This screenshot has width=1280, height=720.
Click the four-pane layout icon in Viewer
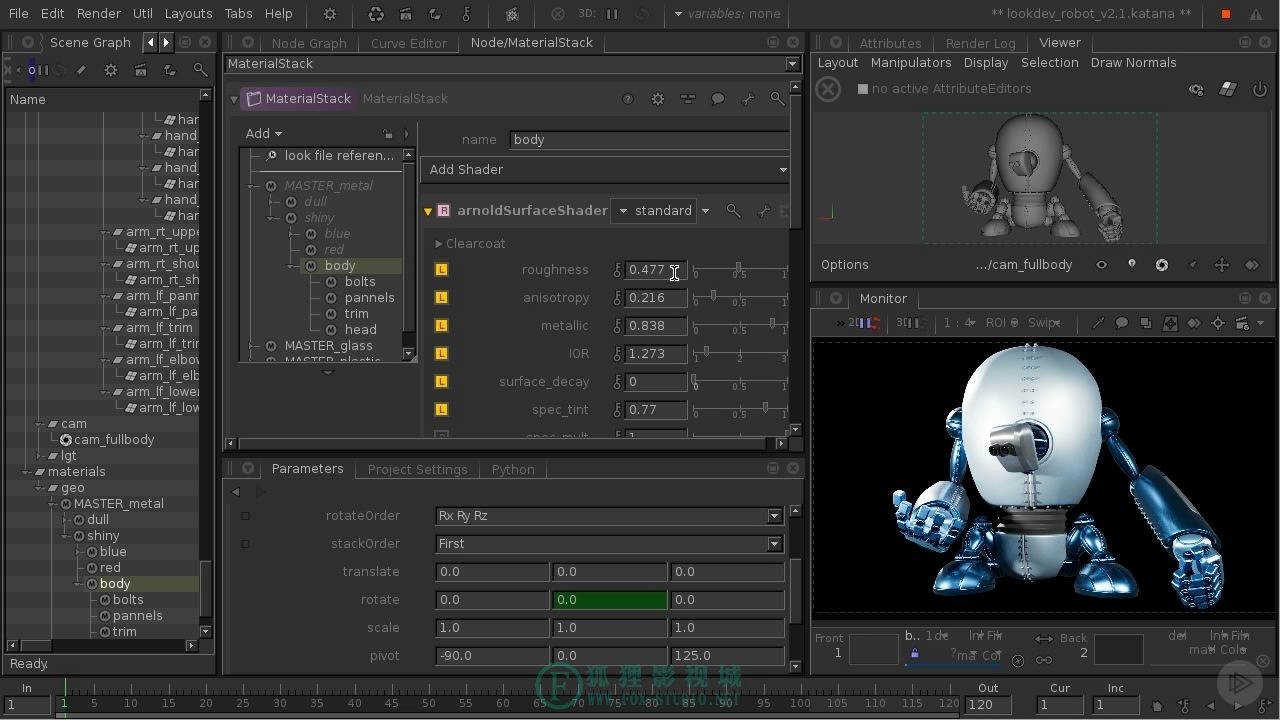coord(1228,89)
